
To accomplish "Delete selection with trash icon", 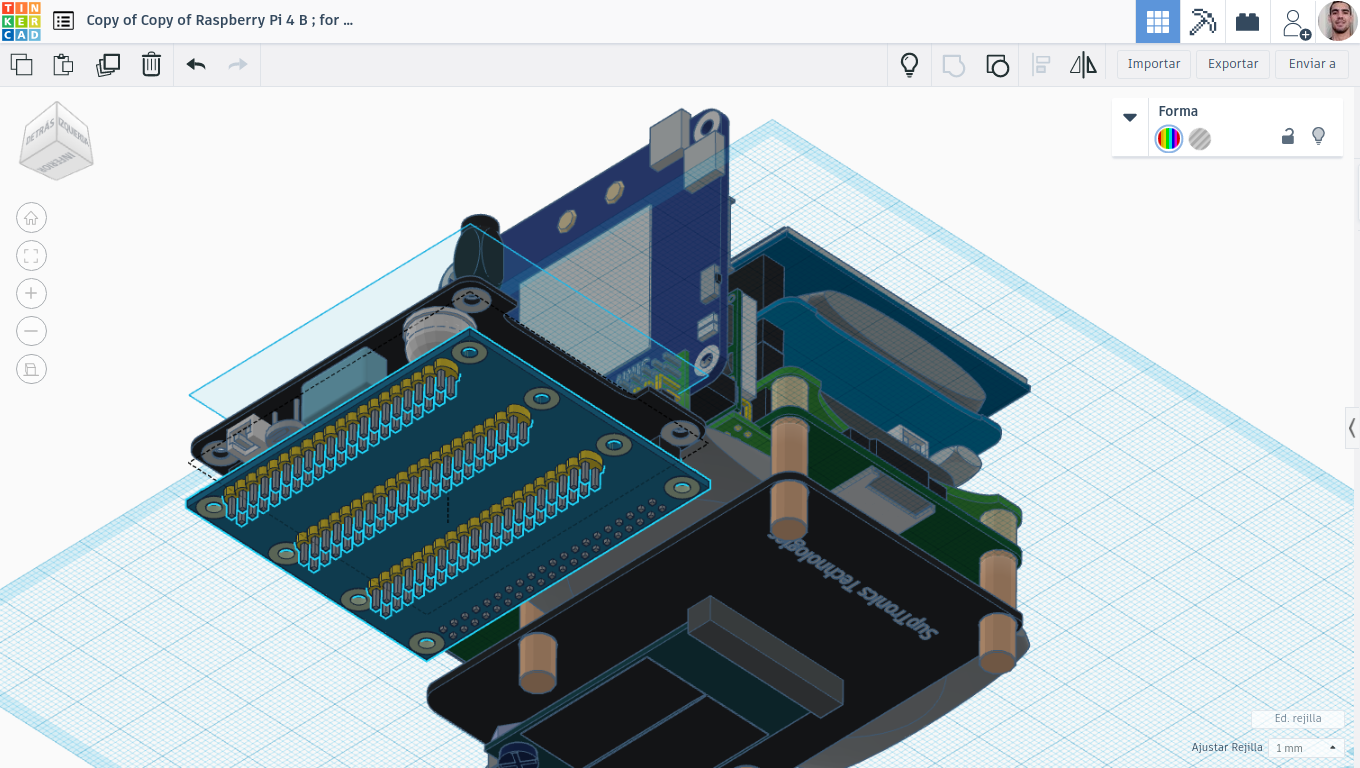I will (x=151, y=65).
